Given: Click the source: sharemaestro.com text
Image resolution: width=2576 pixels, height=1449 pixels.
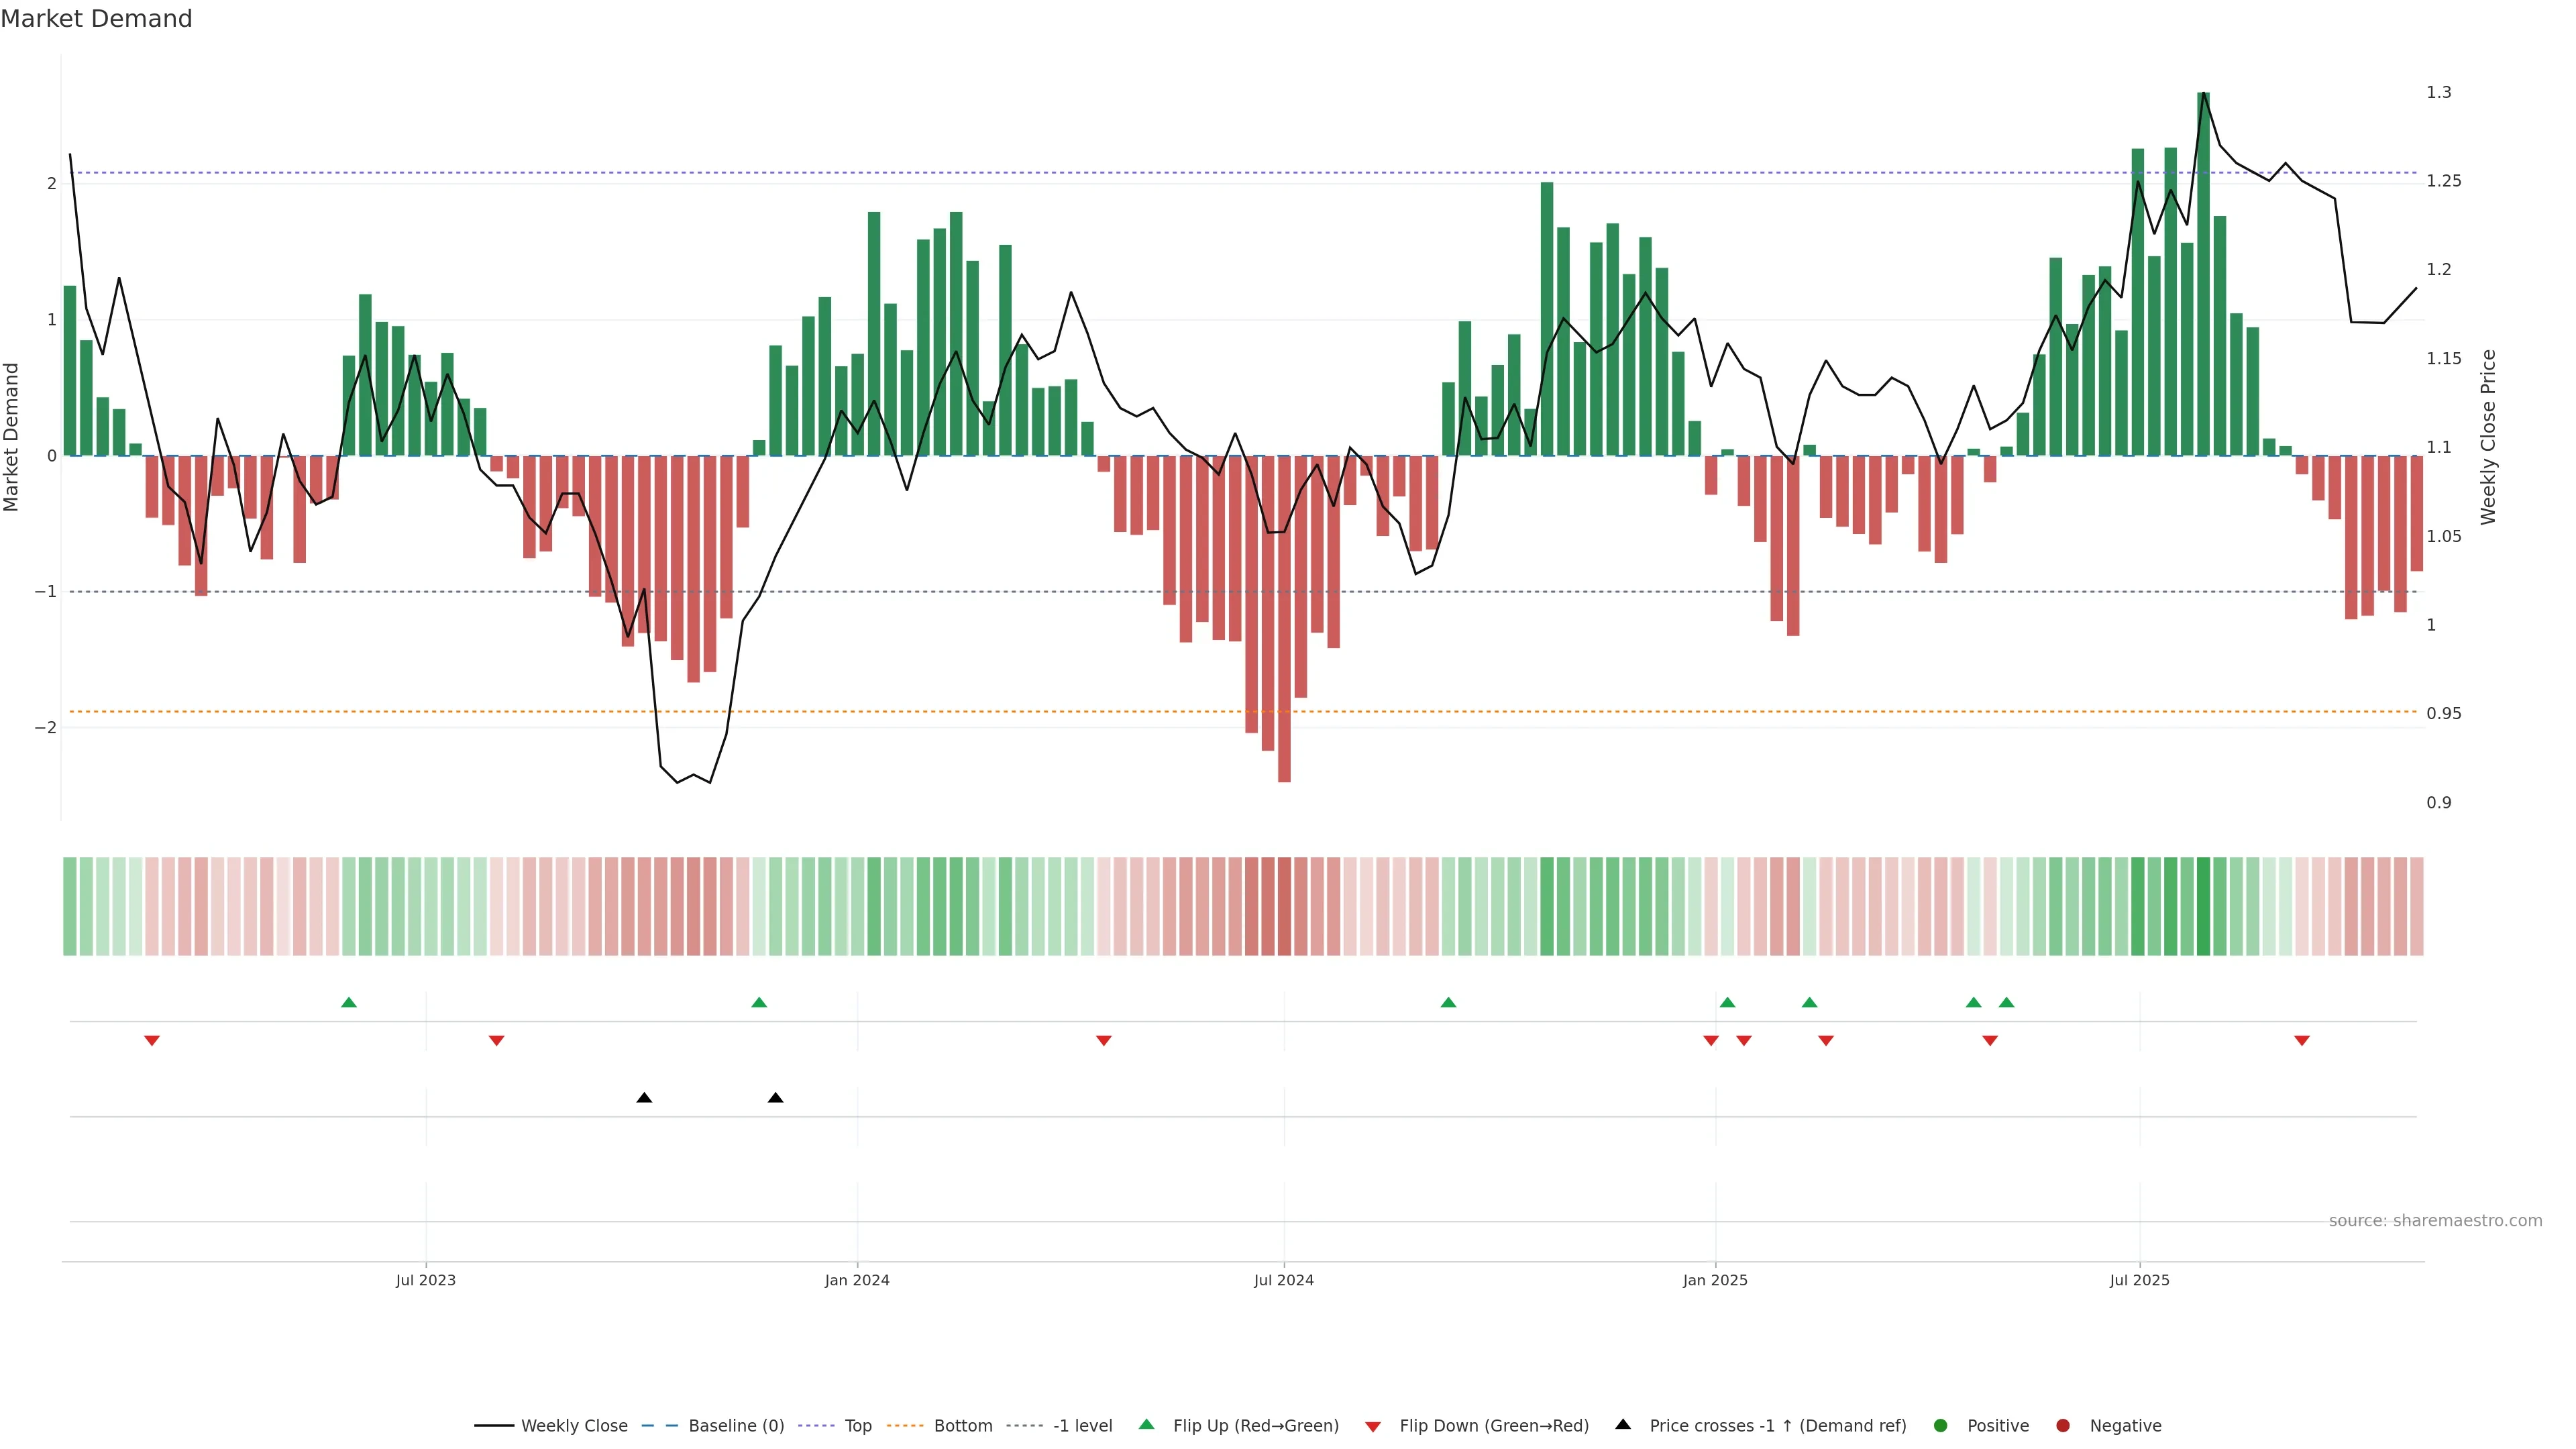Looking at the screenshot, I should pos(2435,1220).
